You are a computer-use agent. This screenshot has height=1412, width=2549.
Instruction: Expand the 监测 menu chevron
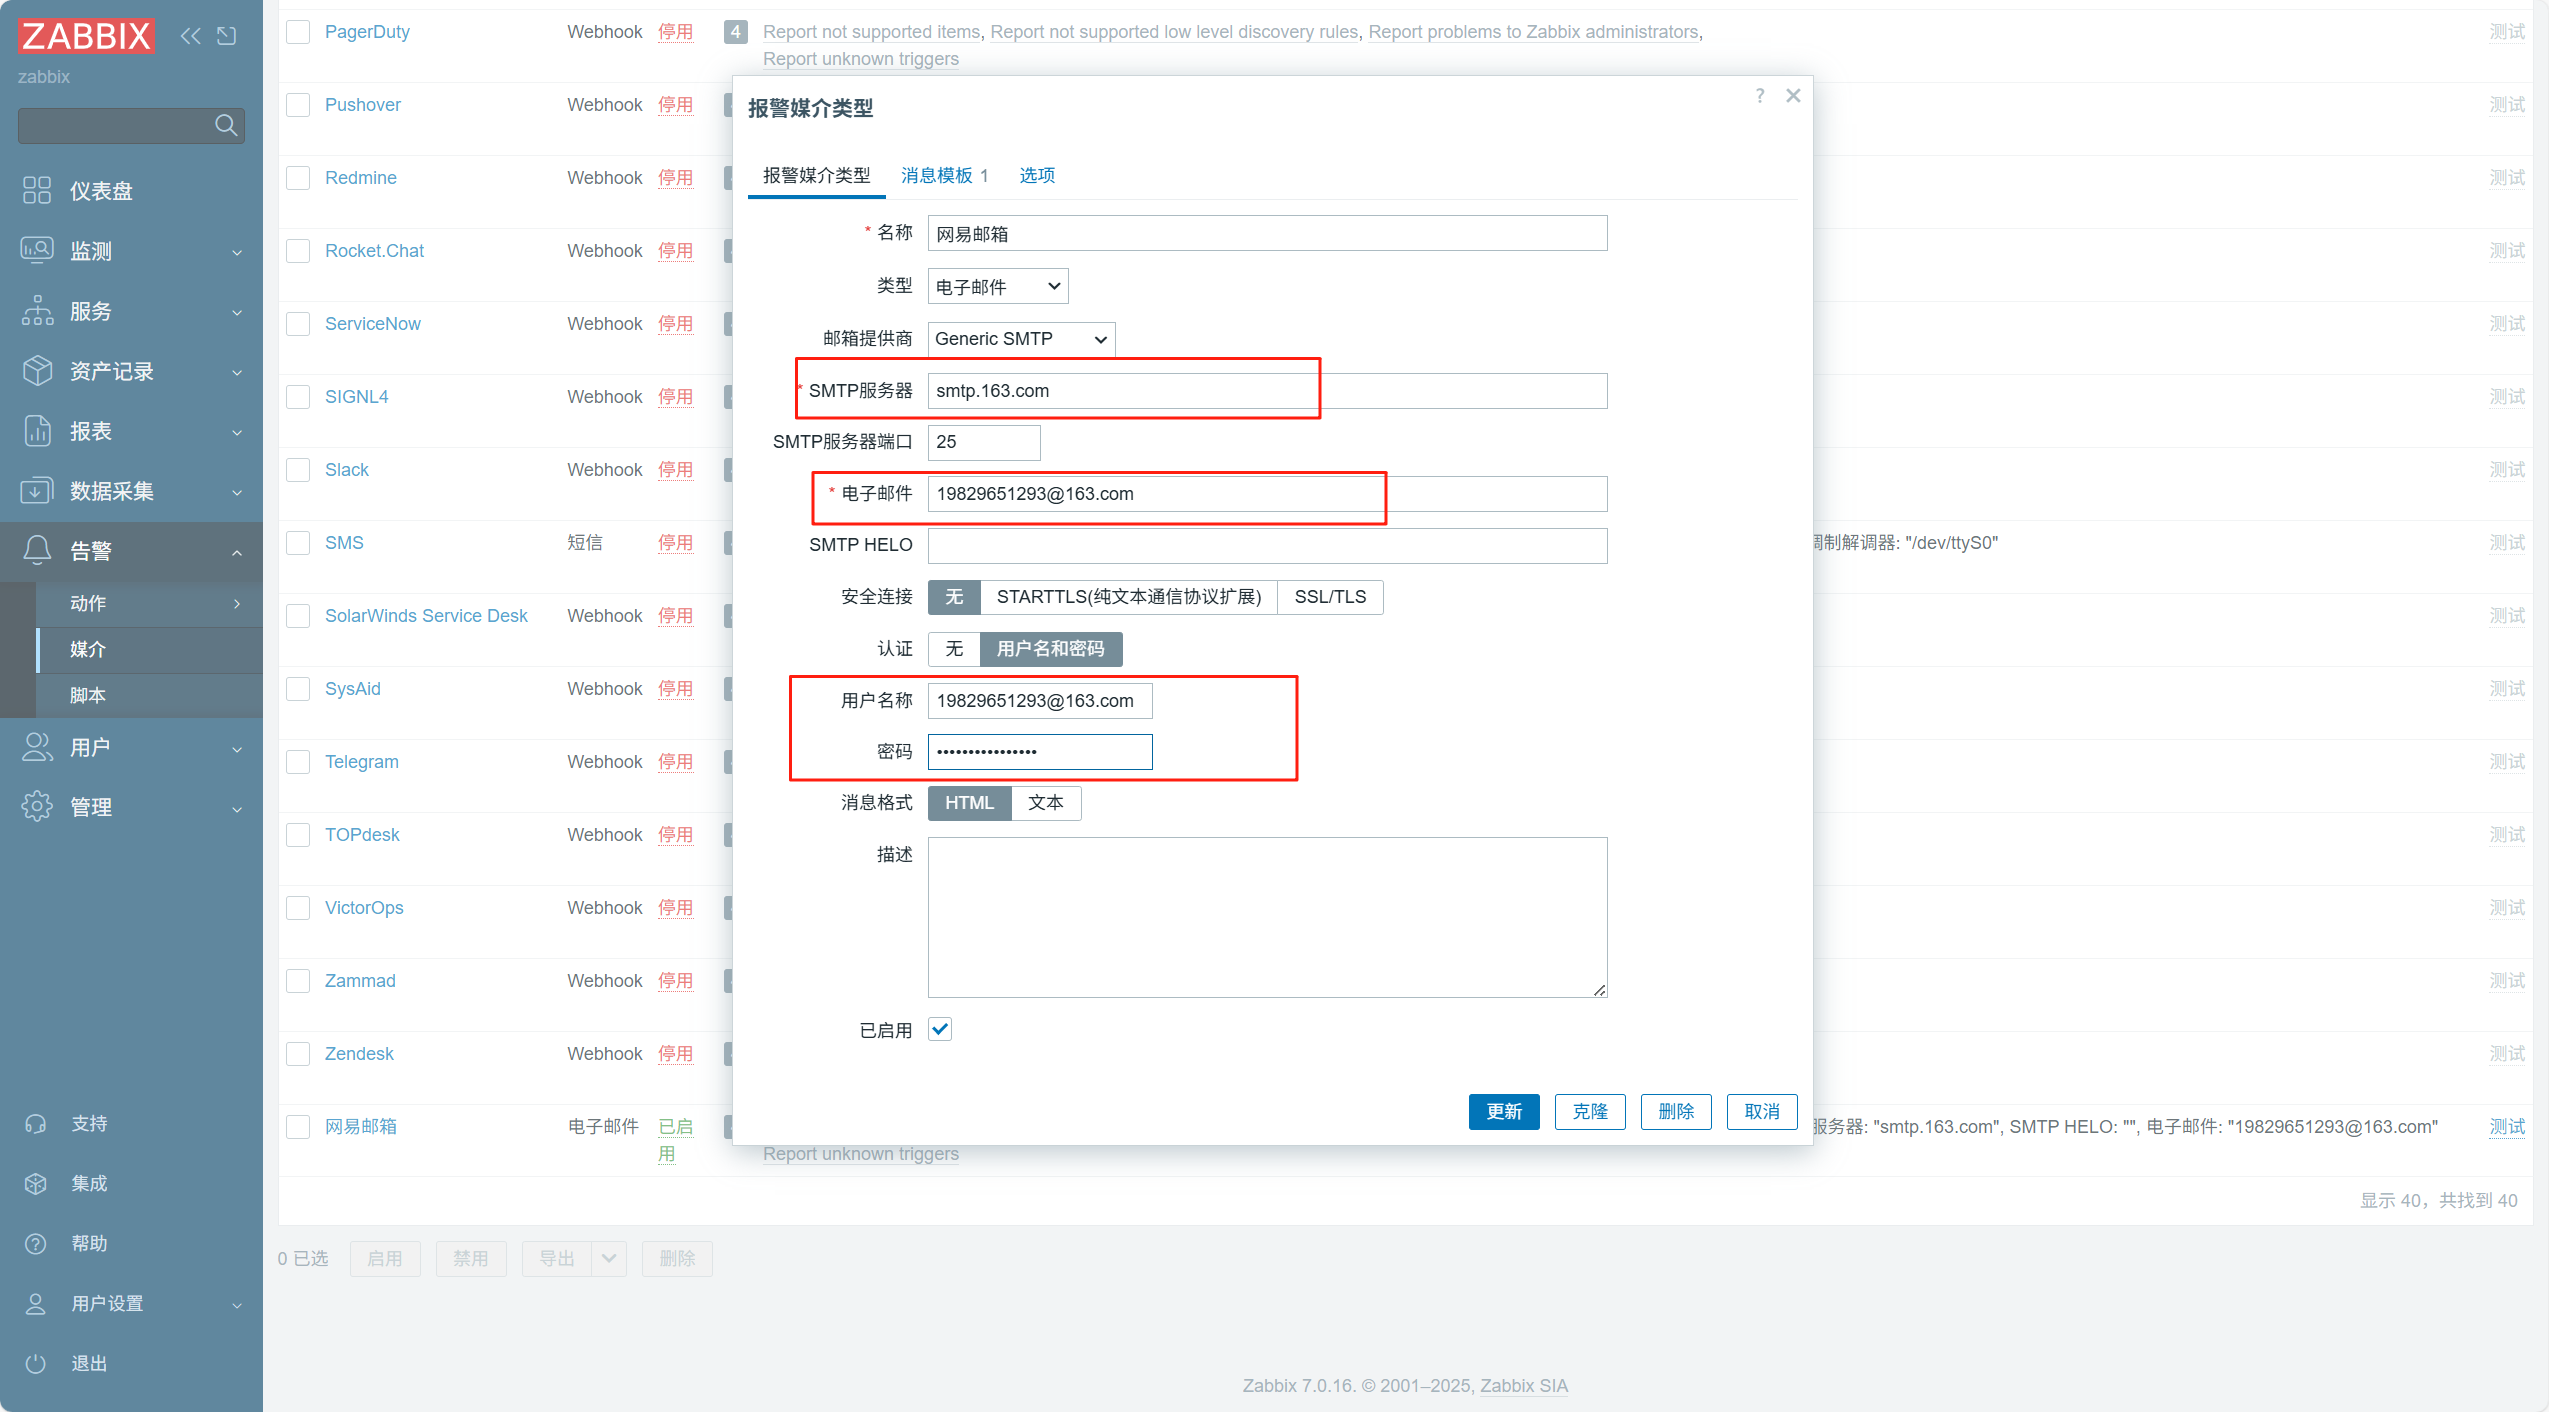coord(237,253)
